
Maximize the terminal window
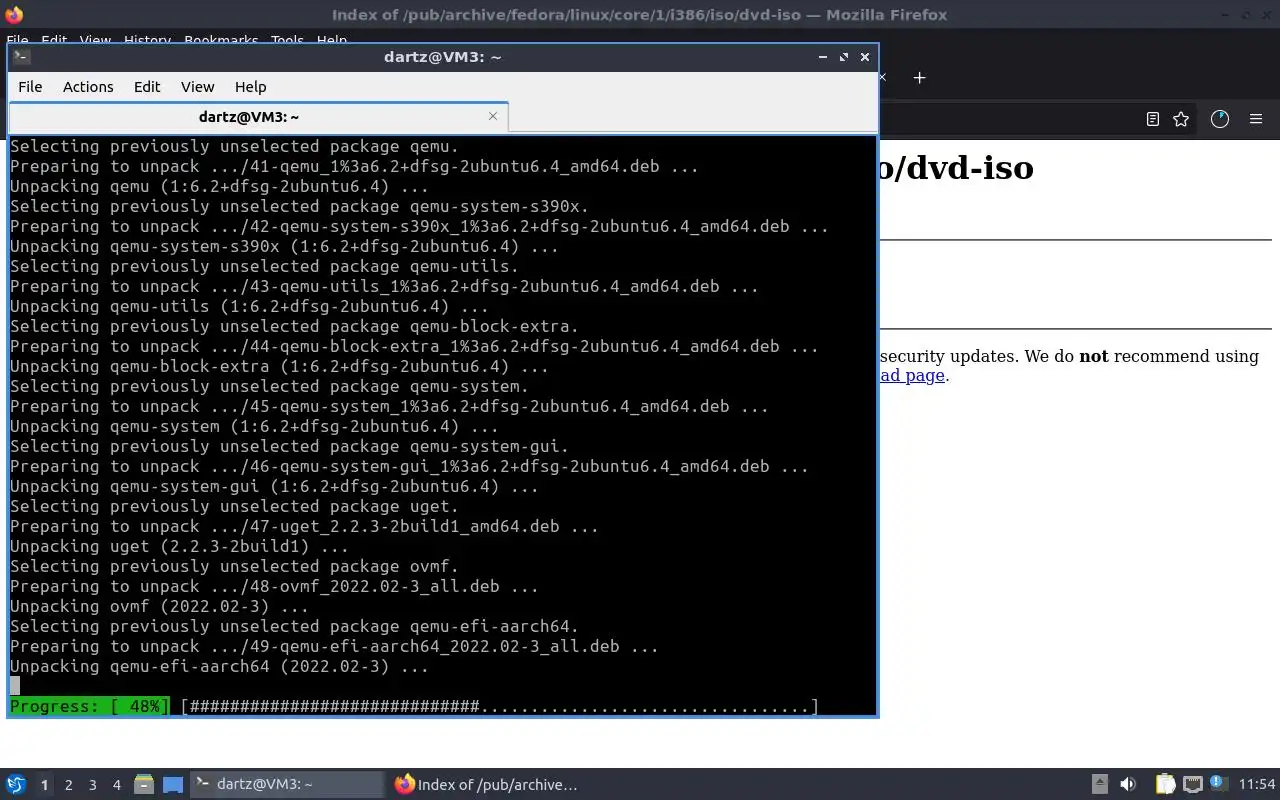point(844,57)
